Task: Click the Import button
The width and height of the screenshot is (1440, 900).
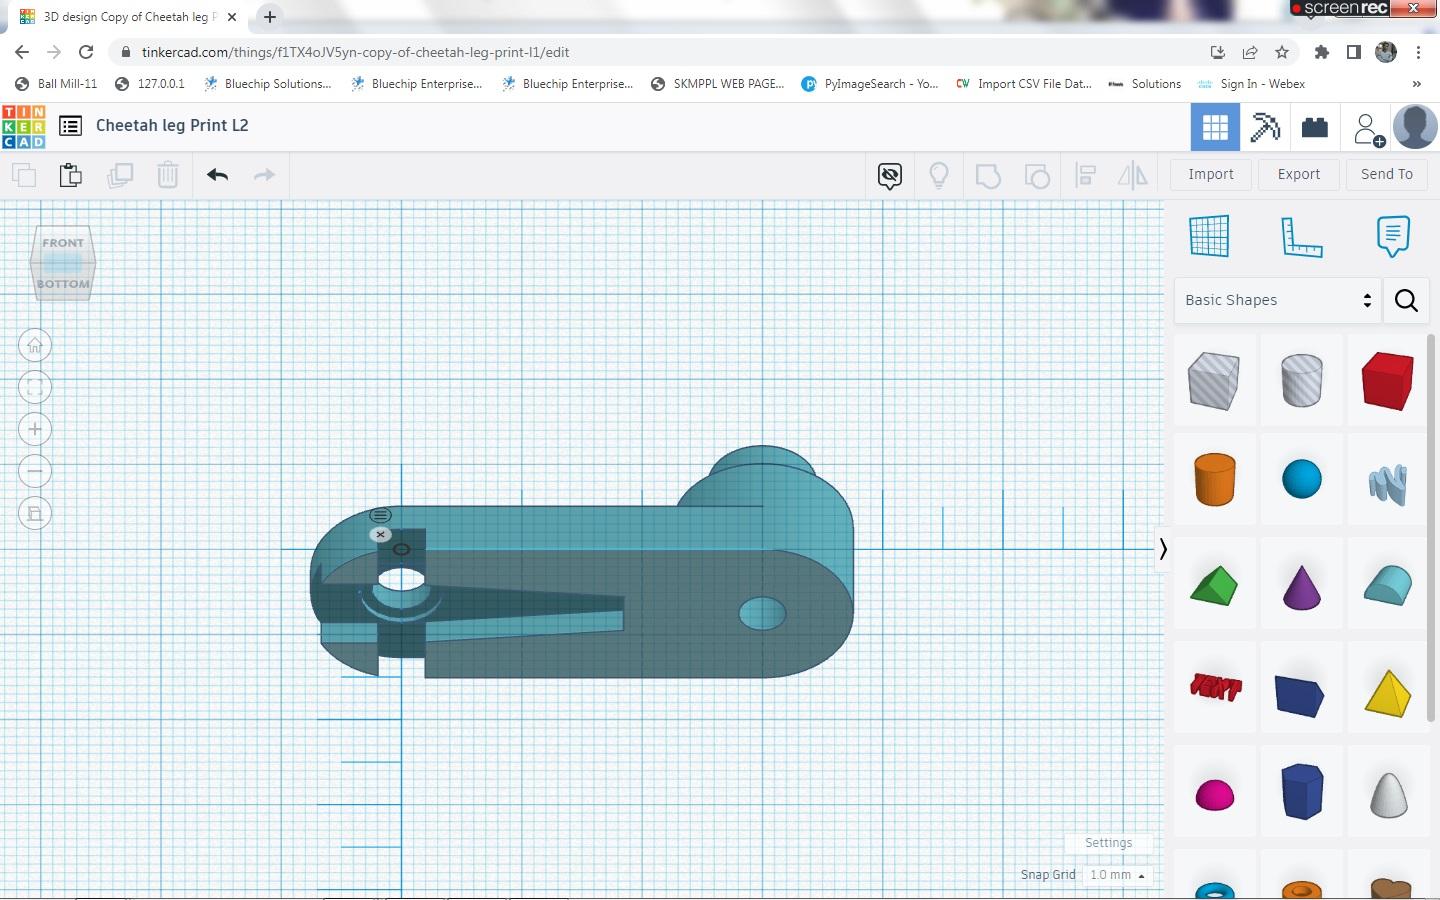Action: tap(1211, 174)
